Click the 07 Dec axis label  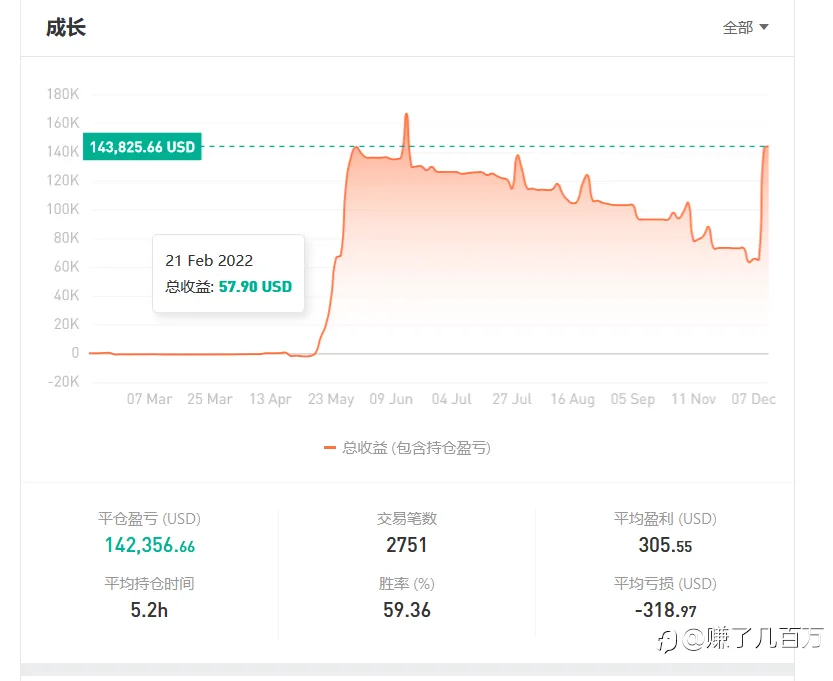click(753, 399)
